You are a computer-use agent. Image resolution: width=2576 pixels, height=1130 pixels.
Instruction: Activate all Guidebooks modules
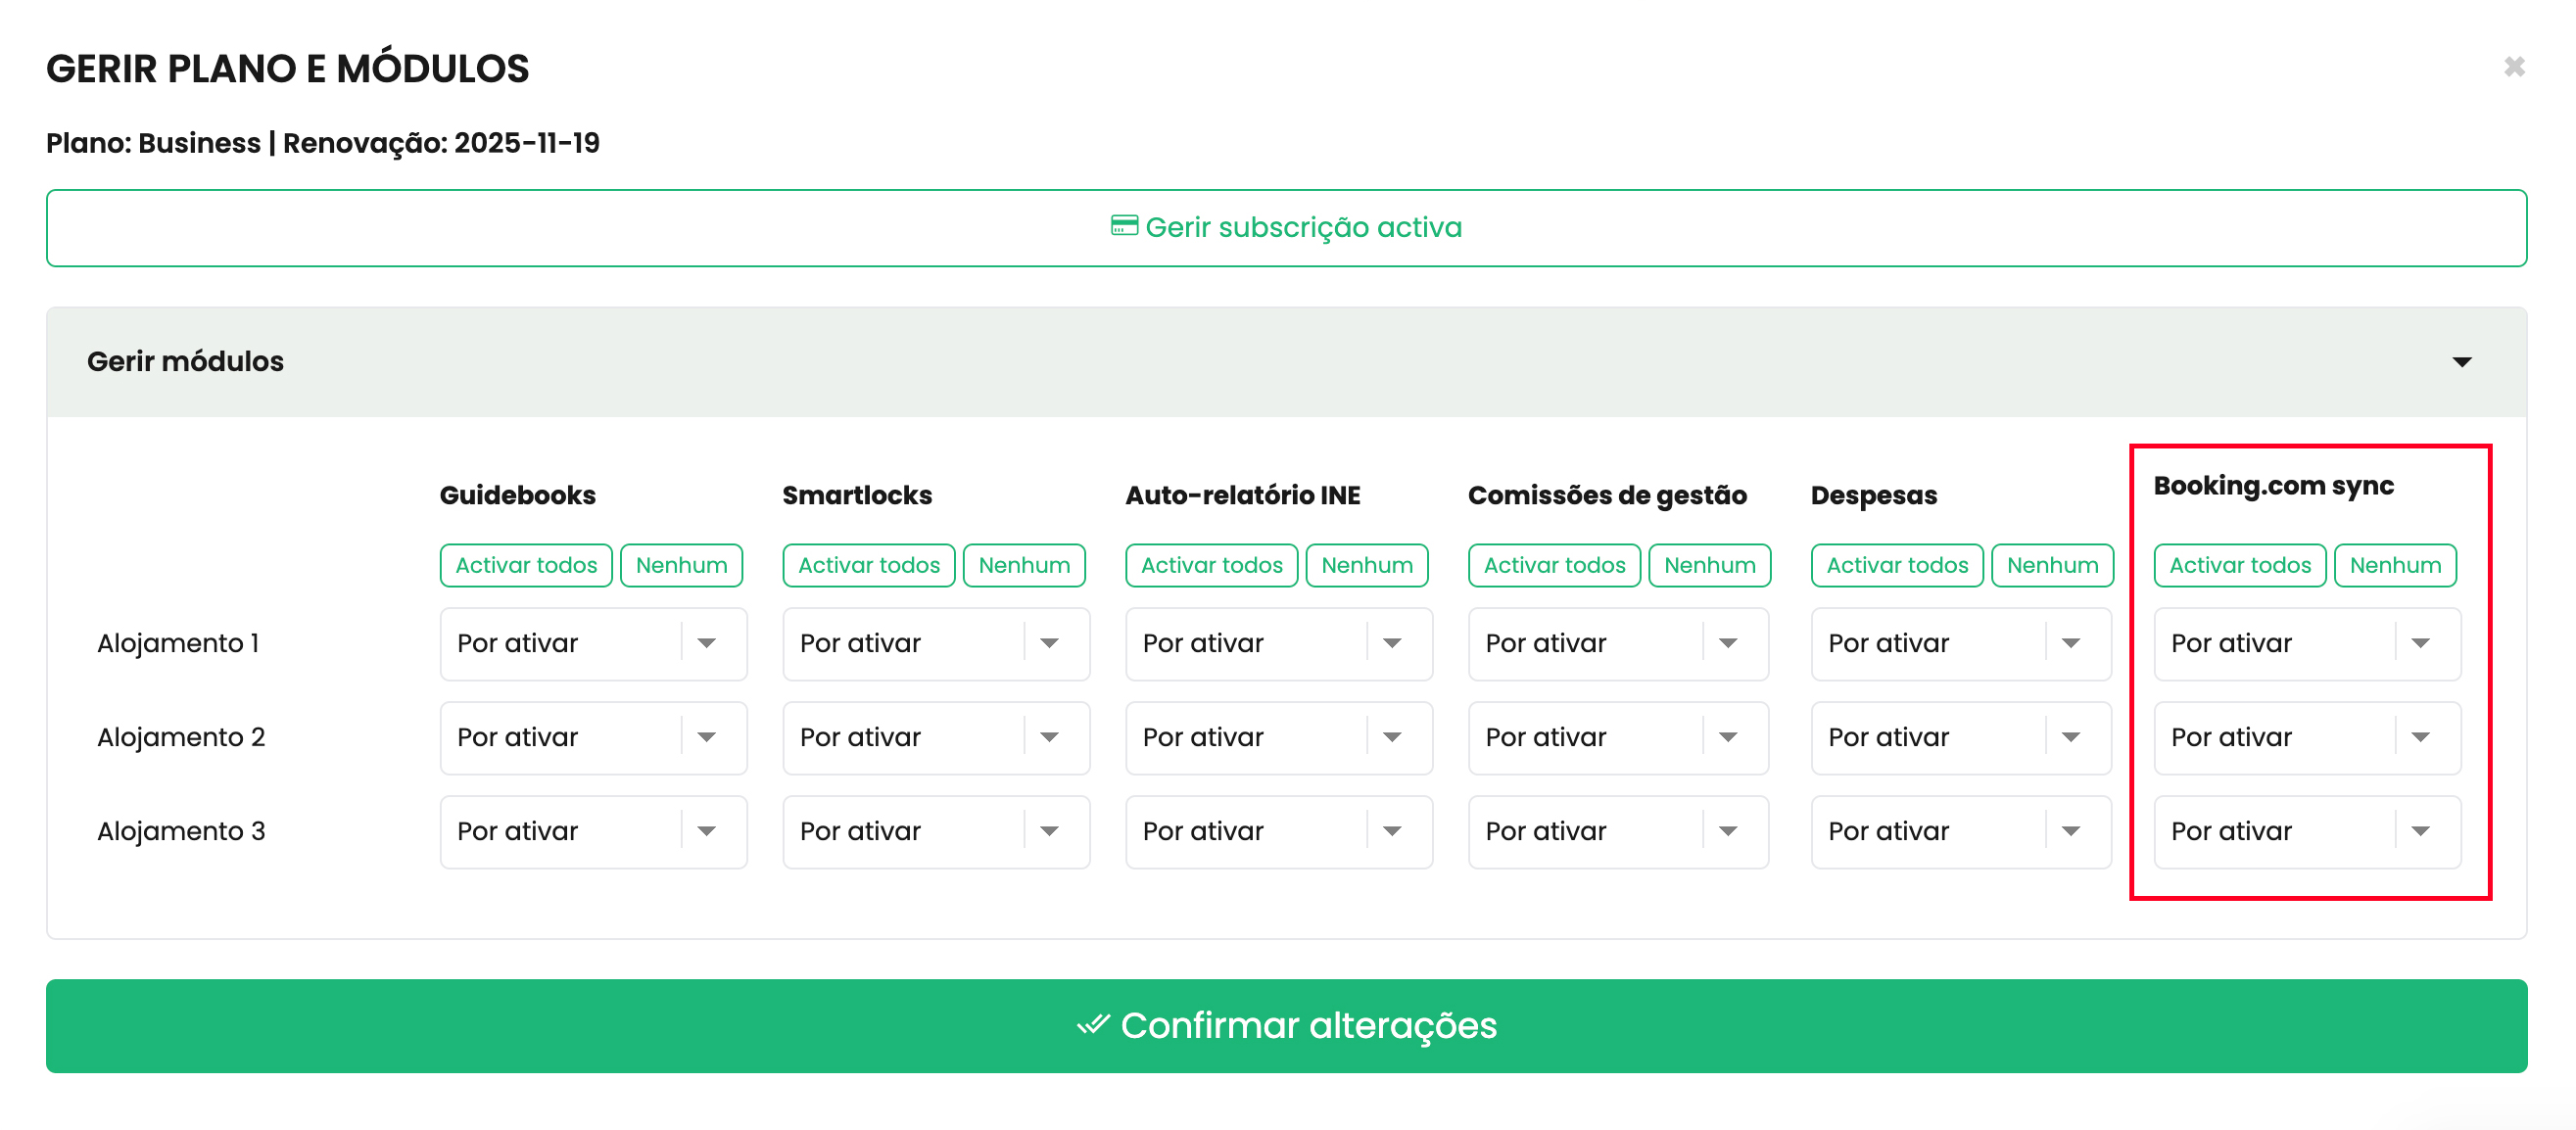tap(526, 565)
